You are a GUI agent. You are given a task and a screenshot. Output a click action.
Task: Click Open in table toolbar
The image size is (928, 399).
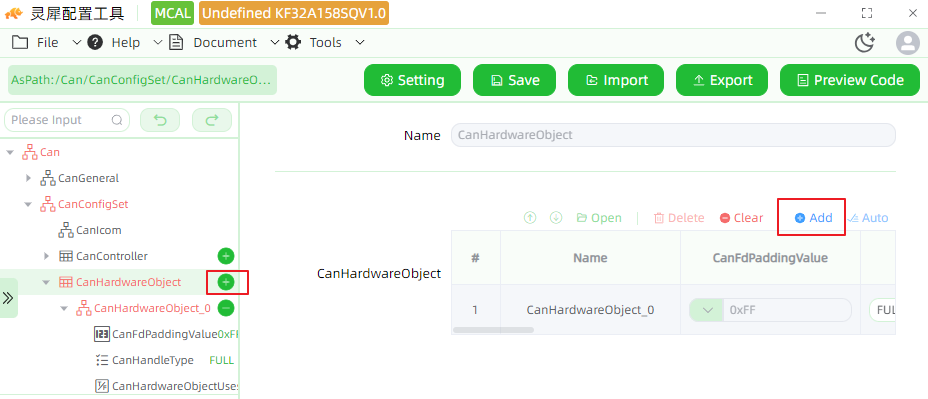coord(599,218)
